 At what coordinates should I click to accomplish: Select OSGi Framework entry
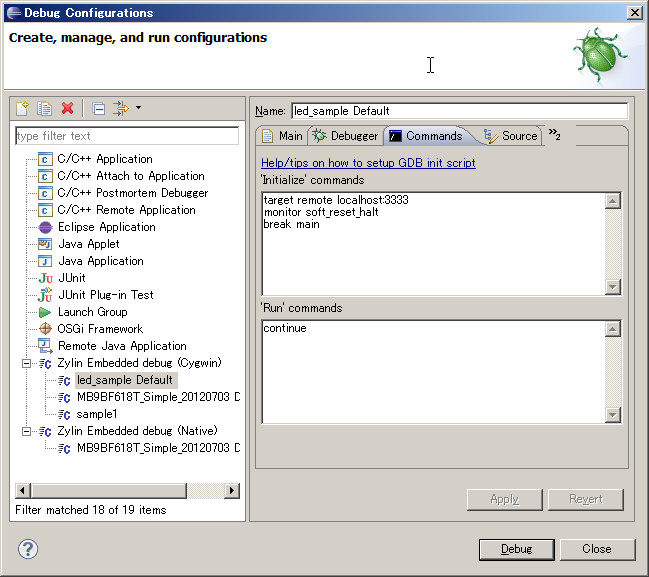(x=100, y=329)
